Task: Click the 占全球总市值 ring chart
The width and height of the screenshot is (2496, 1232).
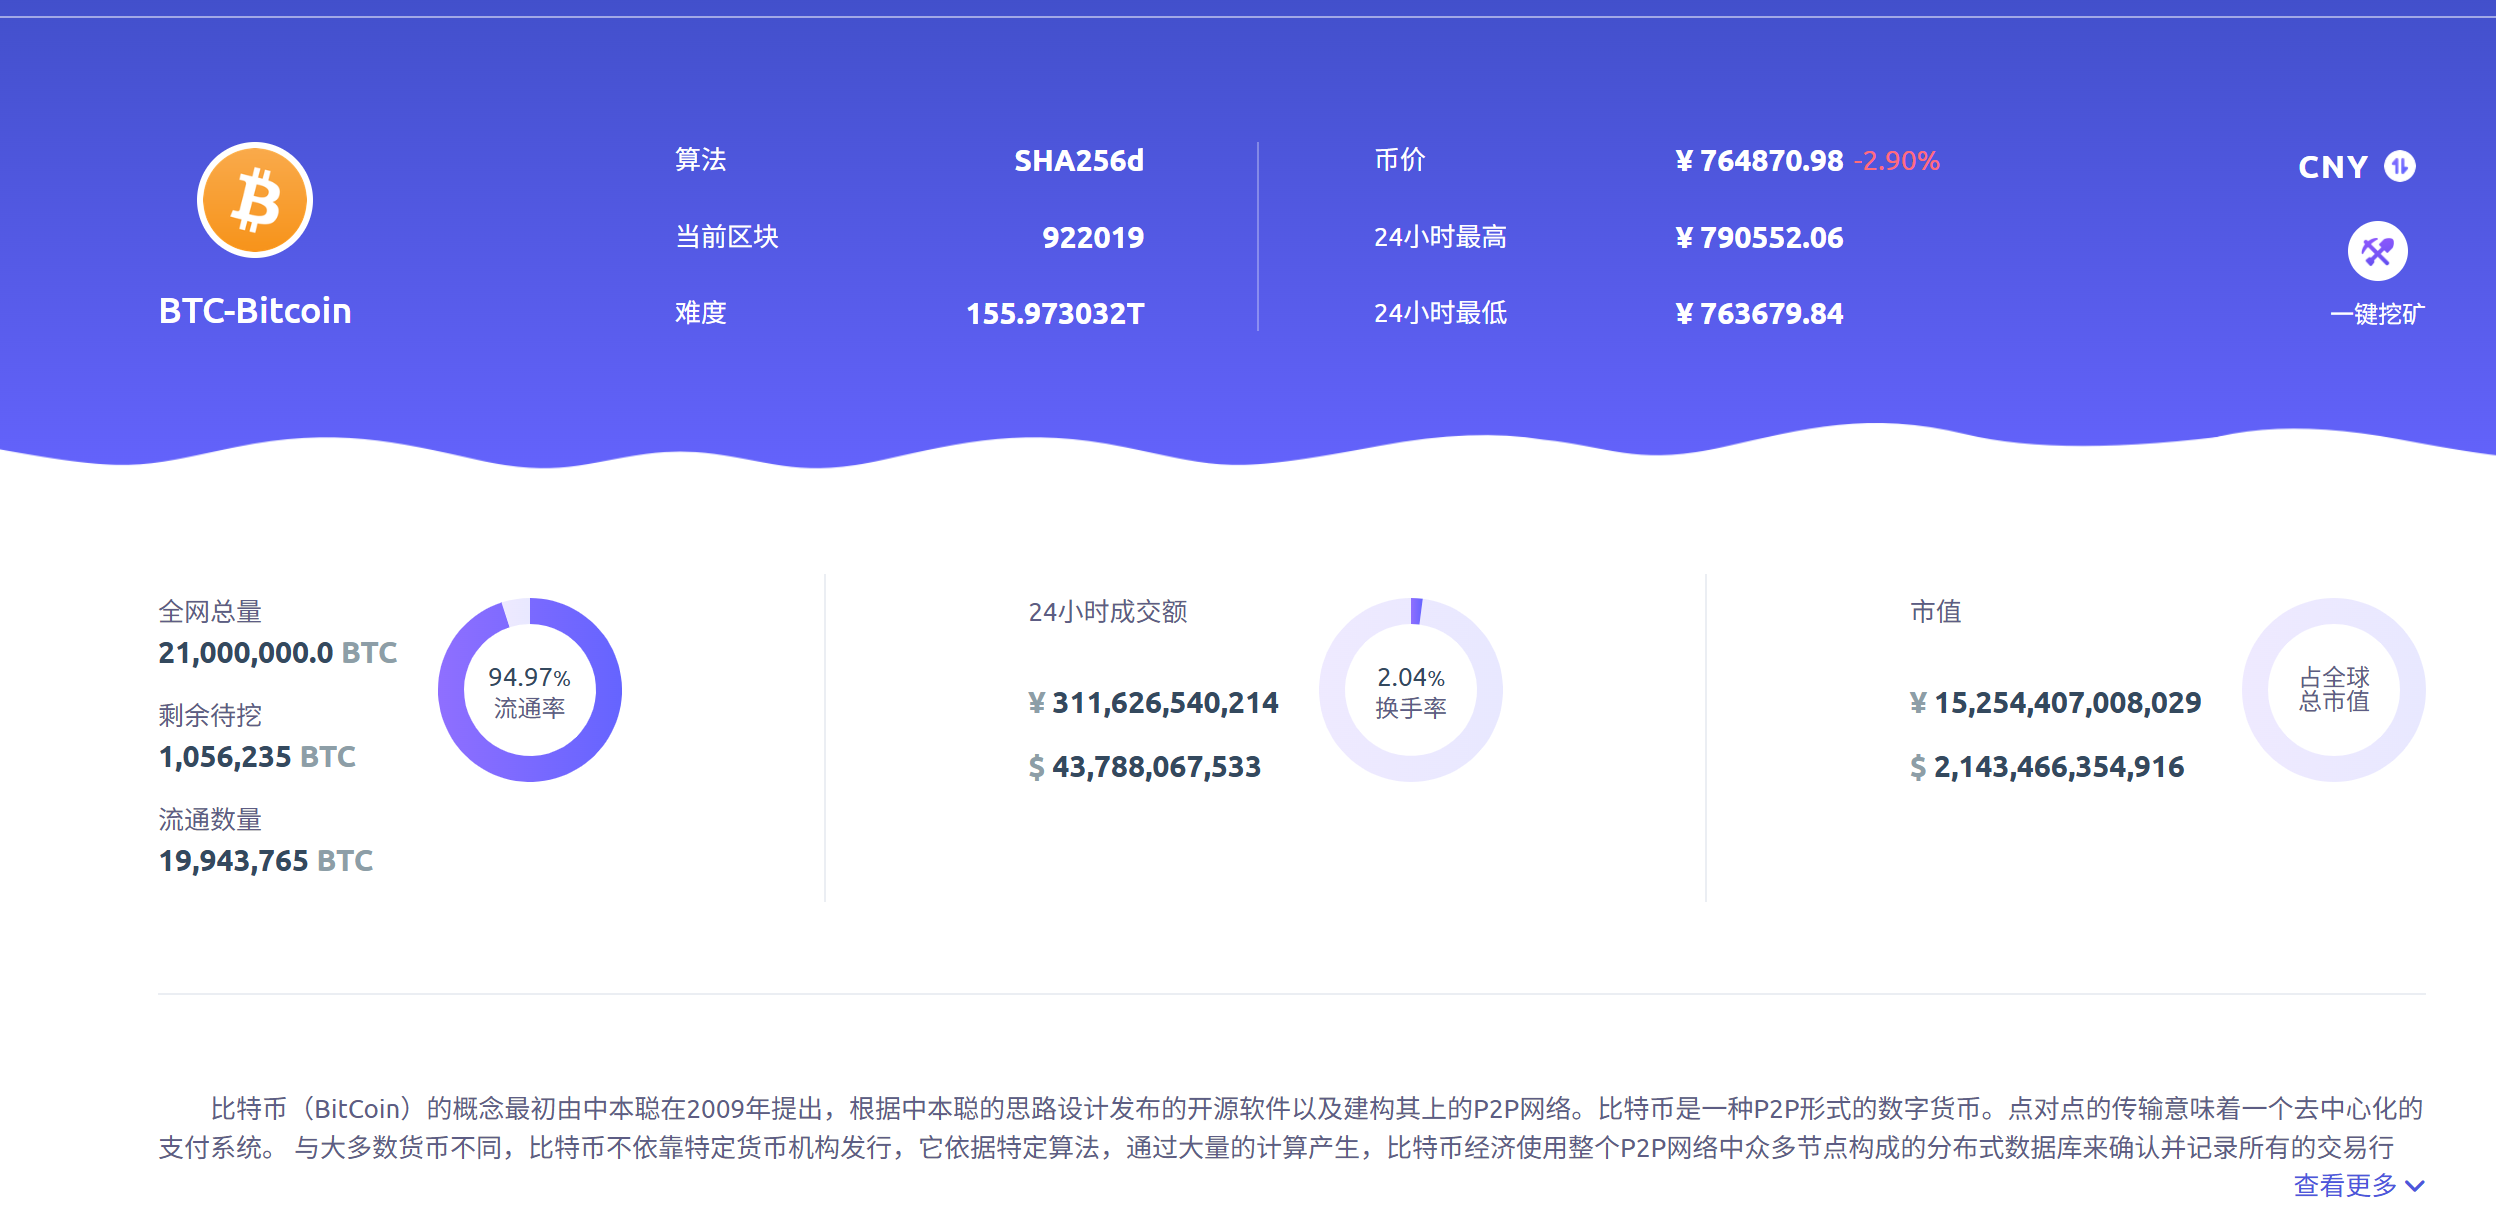Action: [2333, 690]
